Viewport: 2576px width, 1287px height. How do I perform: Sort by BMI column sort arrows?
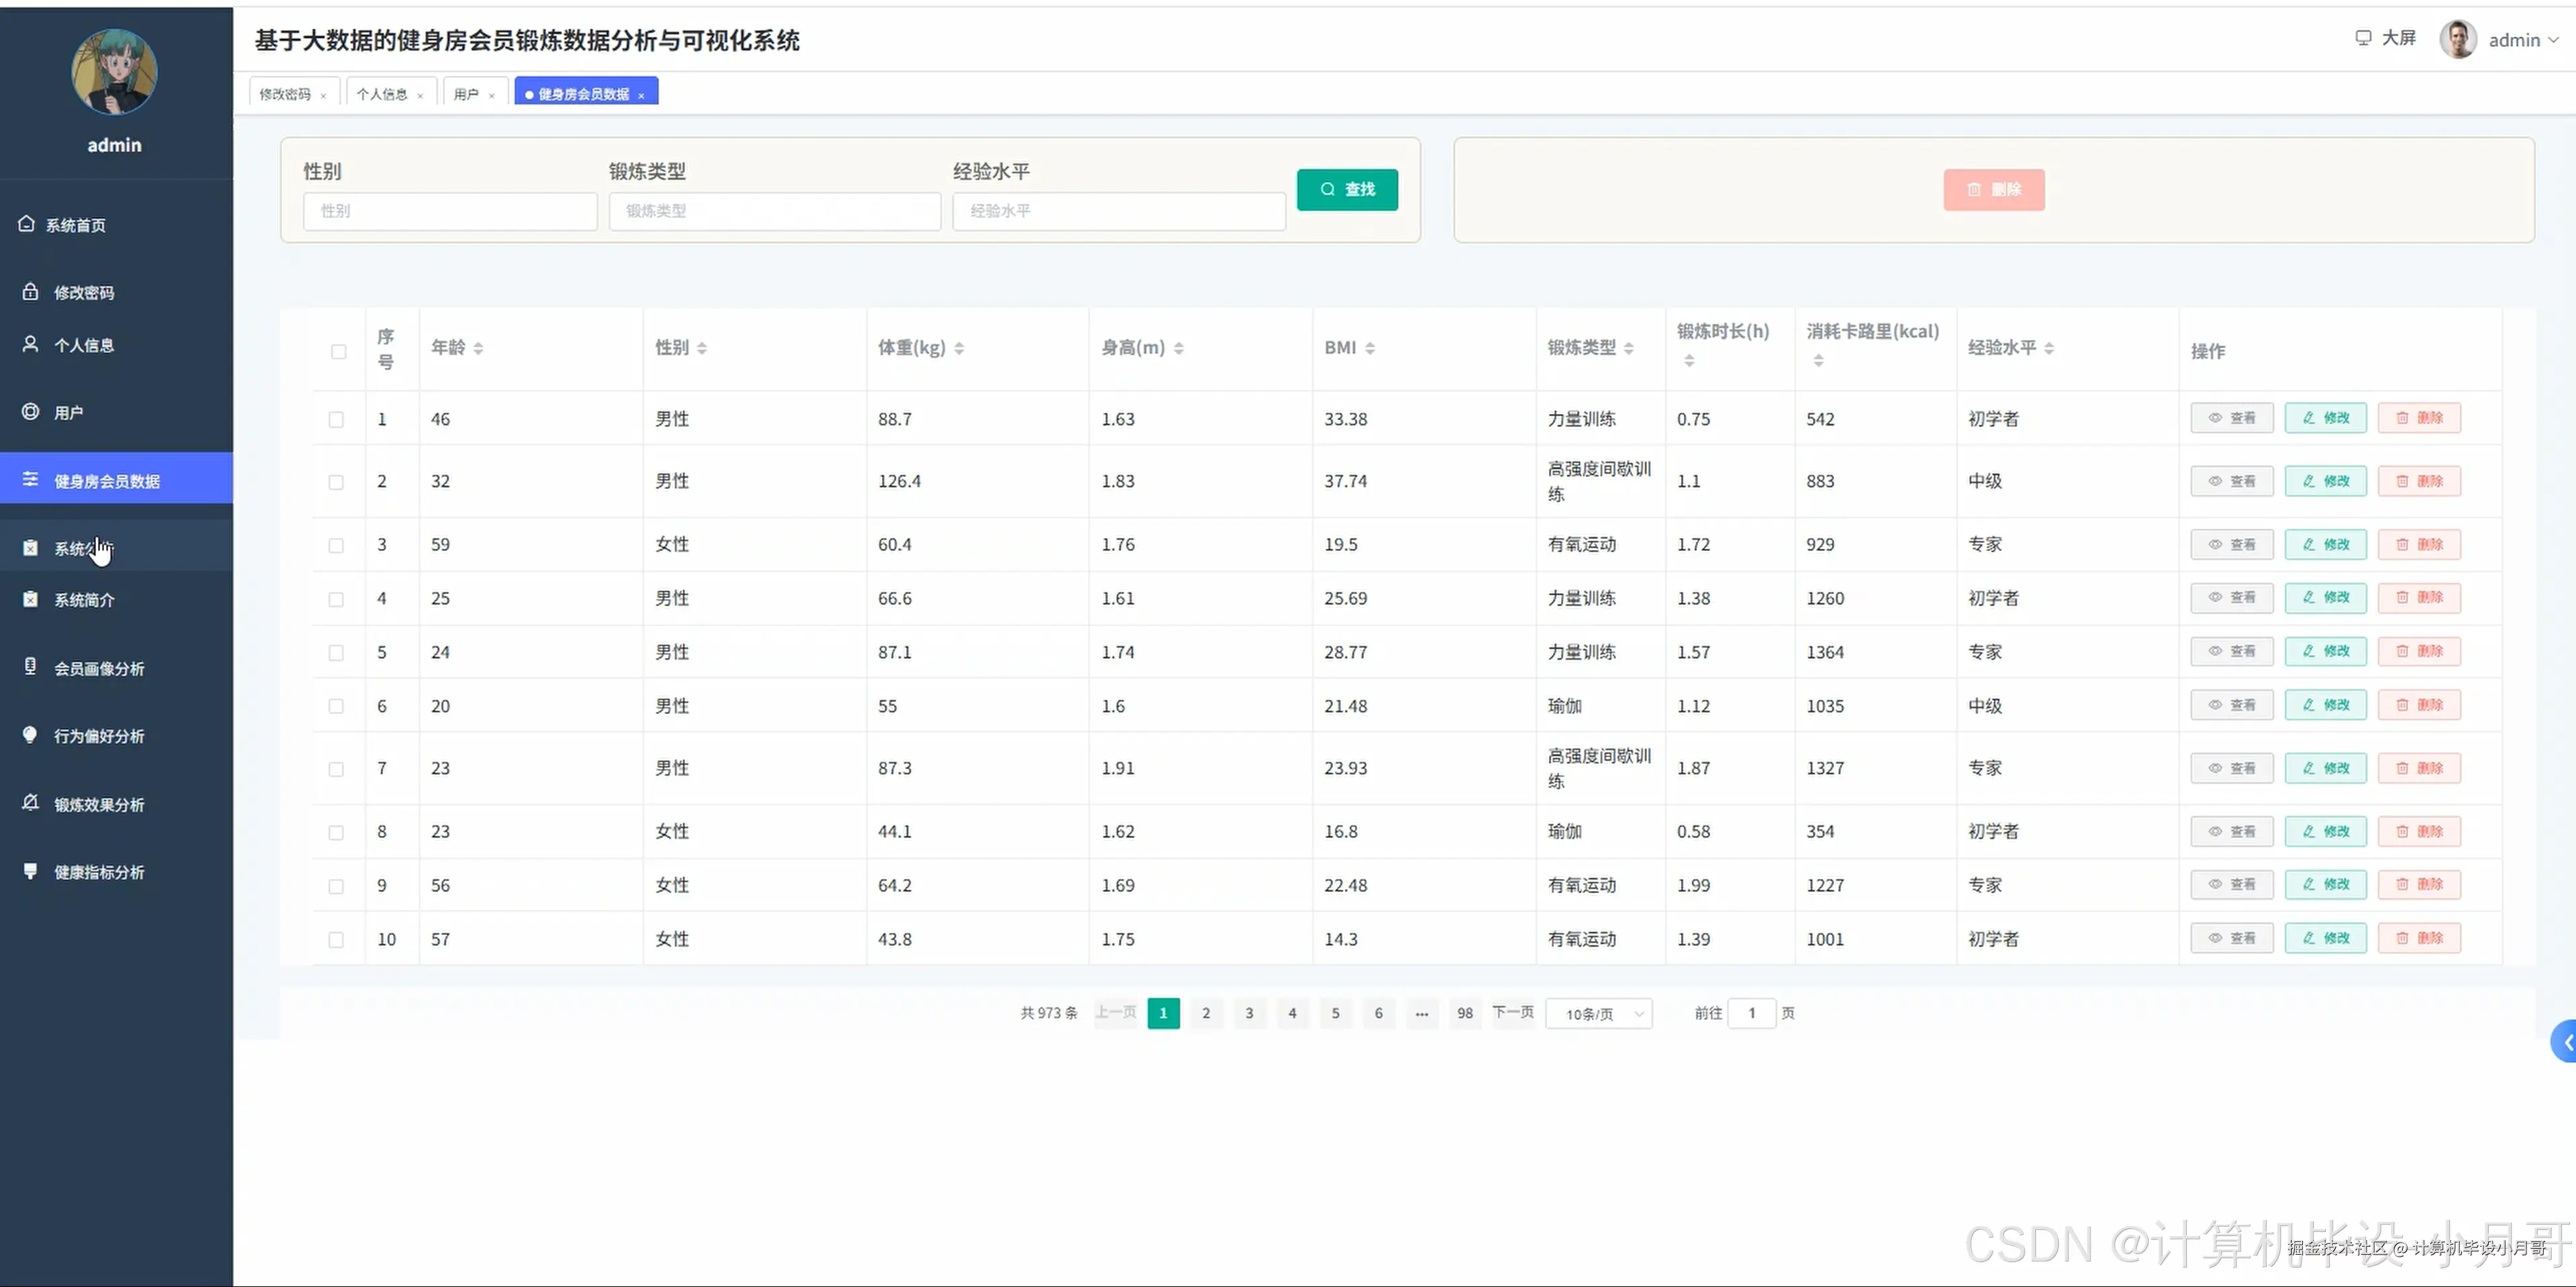1370,348
